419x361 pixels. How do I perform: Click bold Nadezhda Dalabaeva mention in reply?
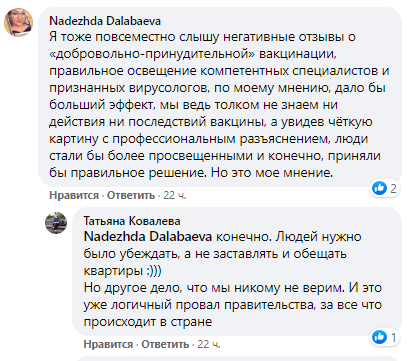148,237
